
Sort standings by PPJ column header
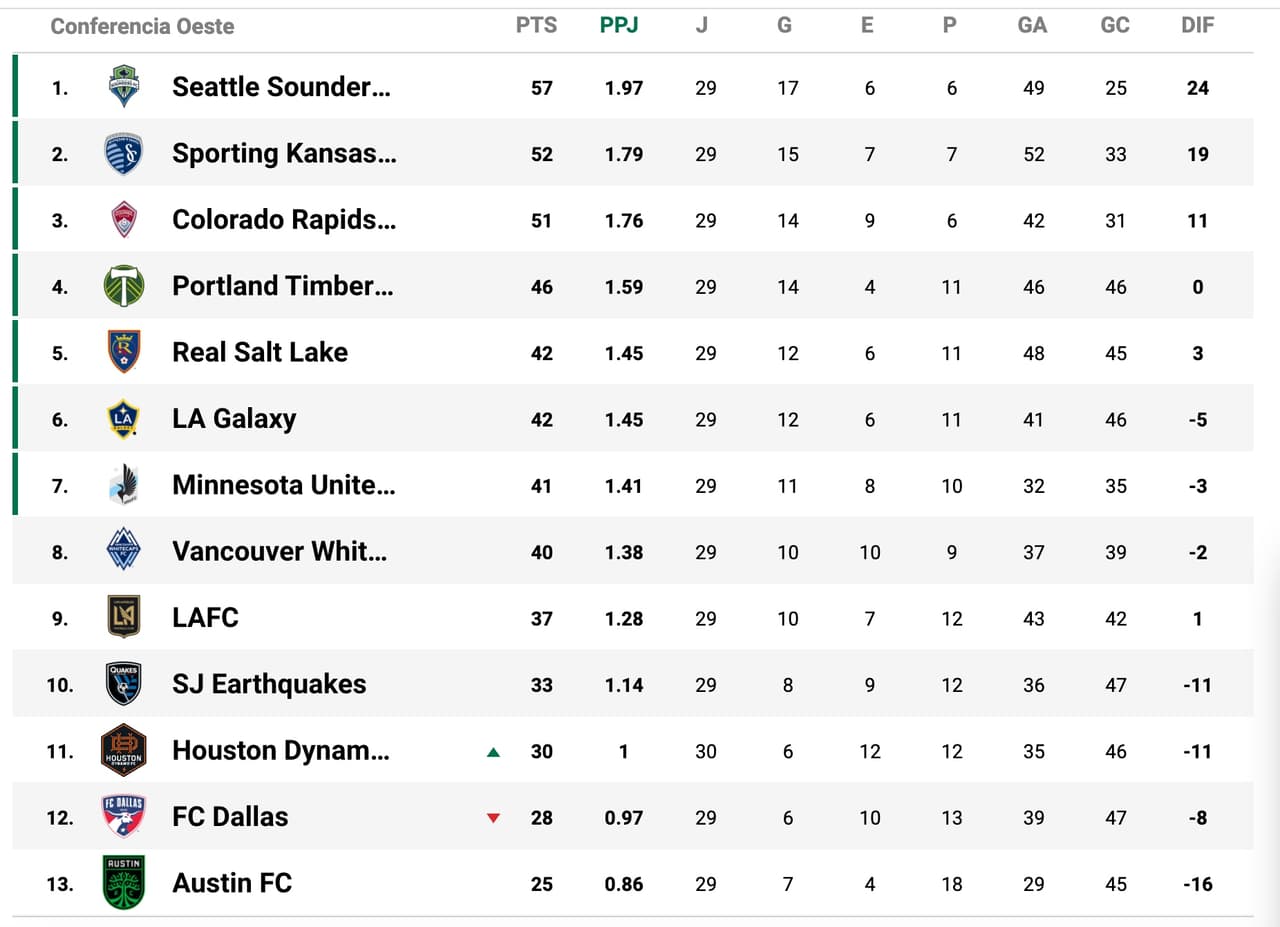[619, 26]
